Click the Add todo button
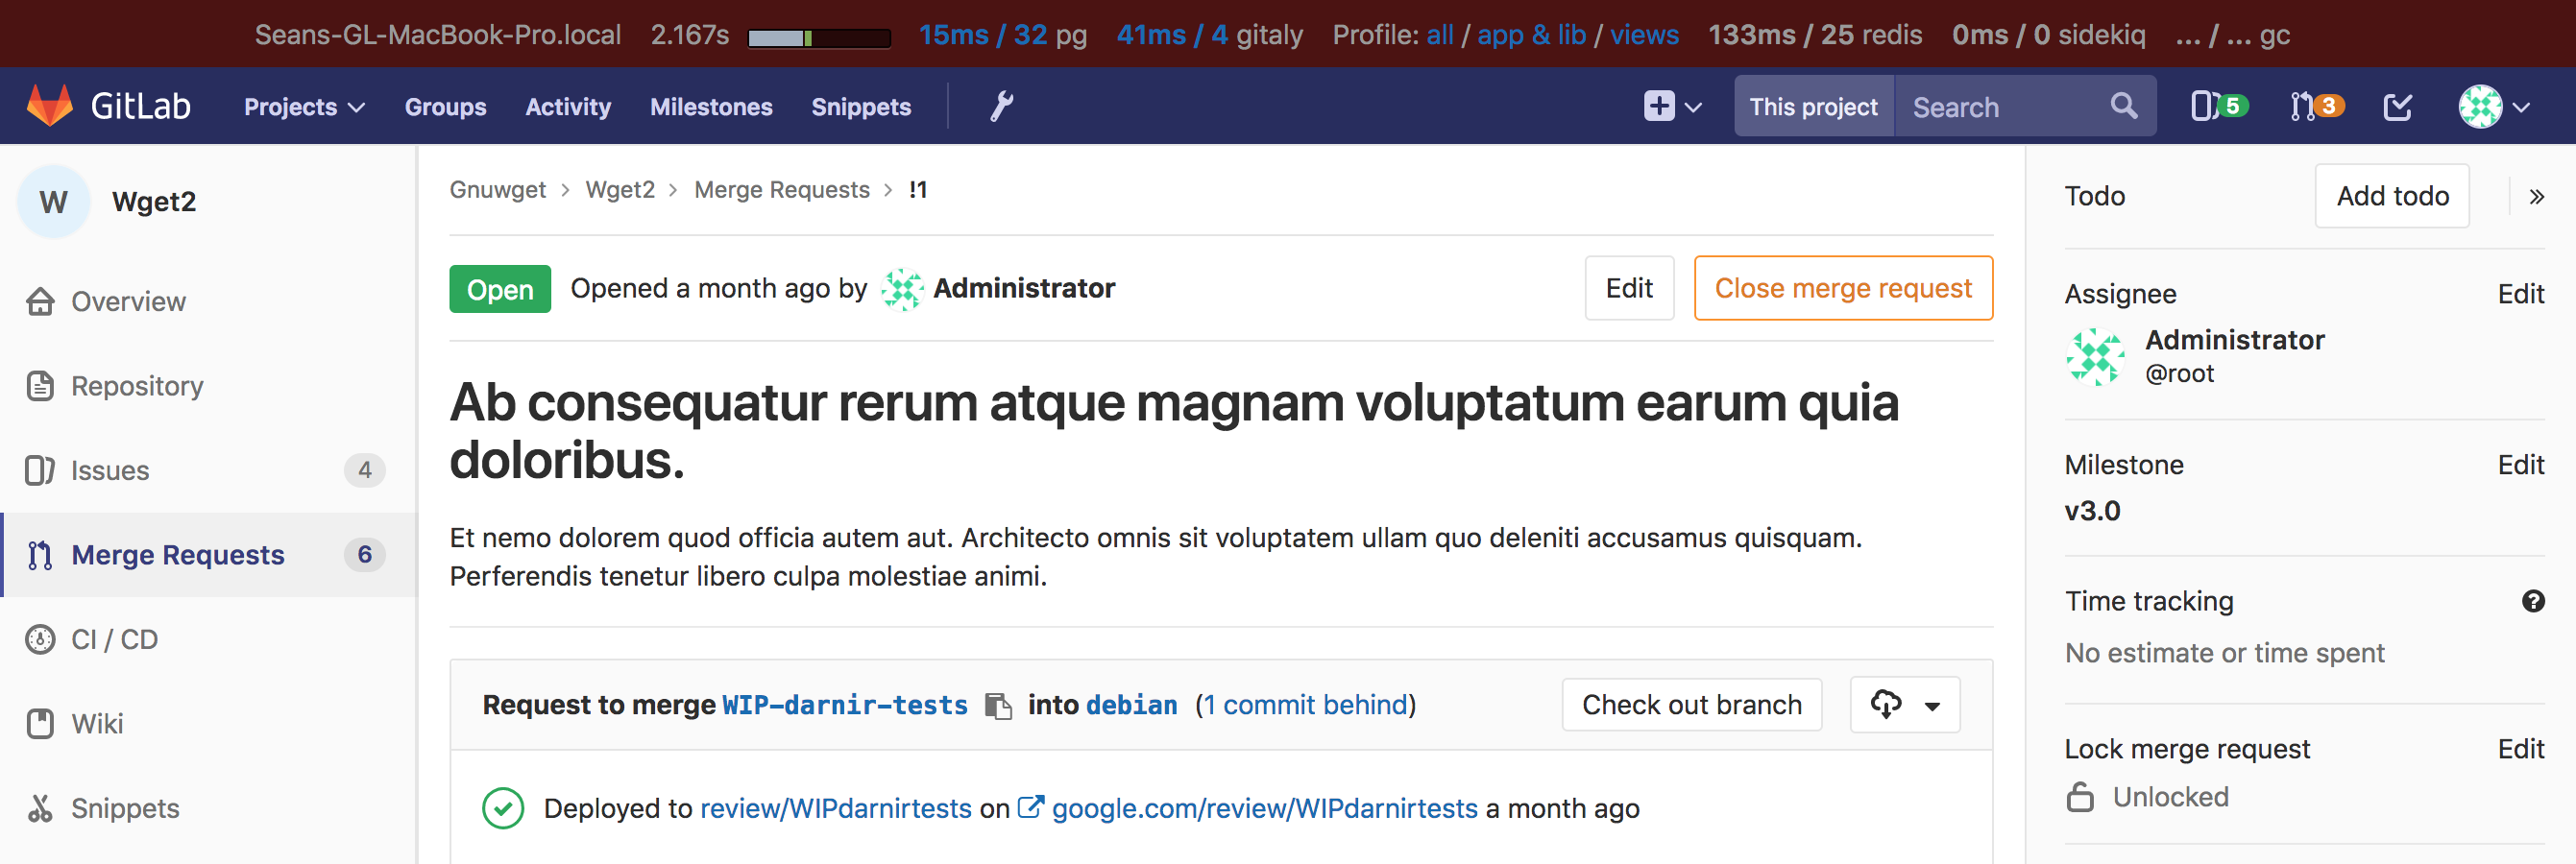This screenshot has width=2576, height=864. pyautogui.click(x=2391, y=196)
